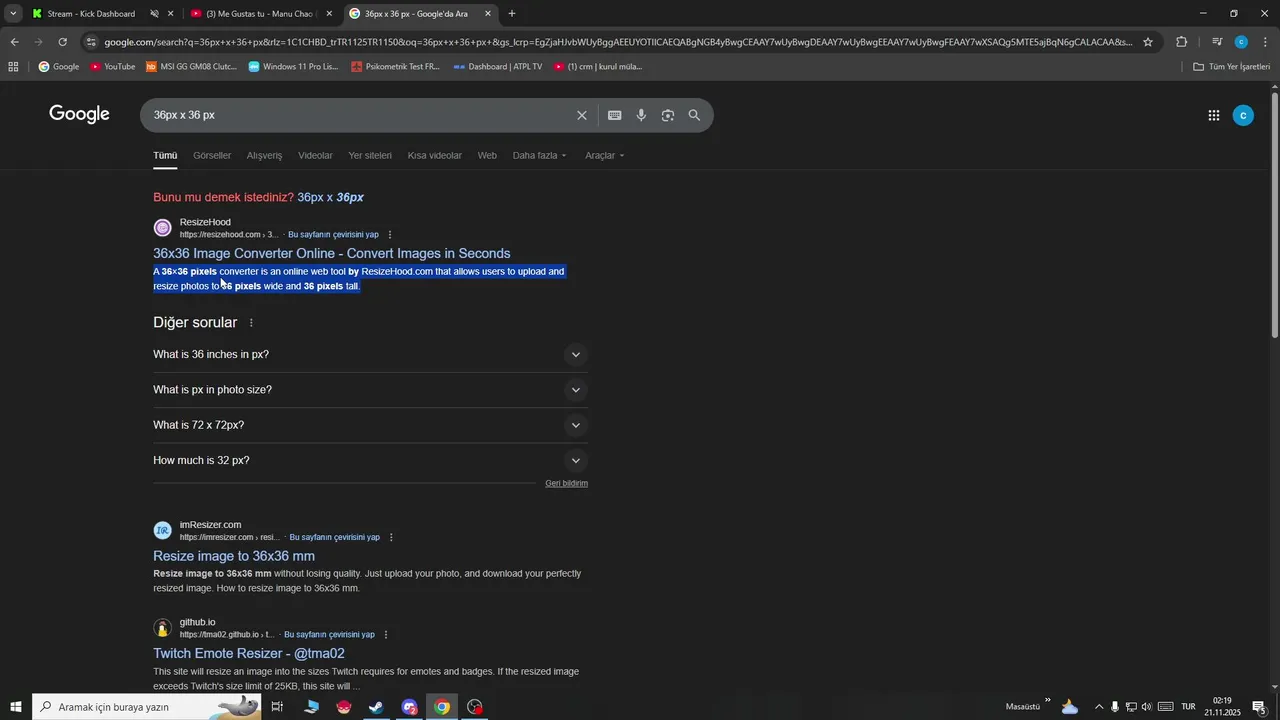Open the Chrome three-dot menu
The width and height of the screenshot is (1280, 720).
click(1265, 42)
